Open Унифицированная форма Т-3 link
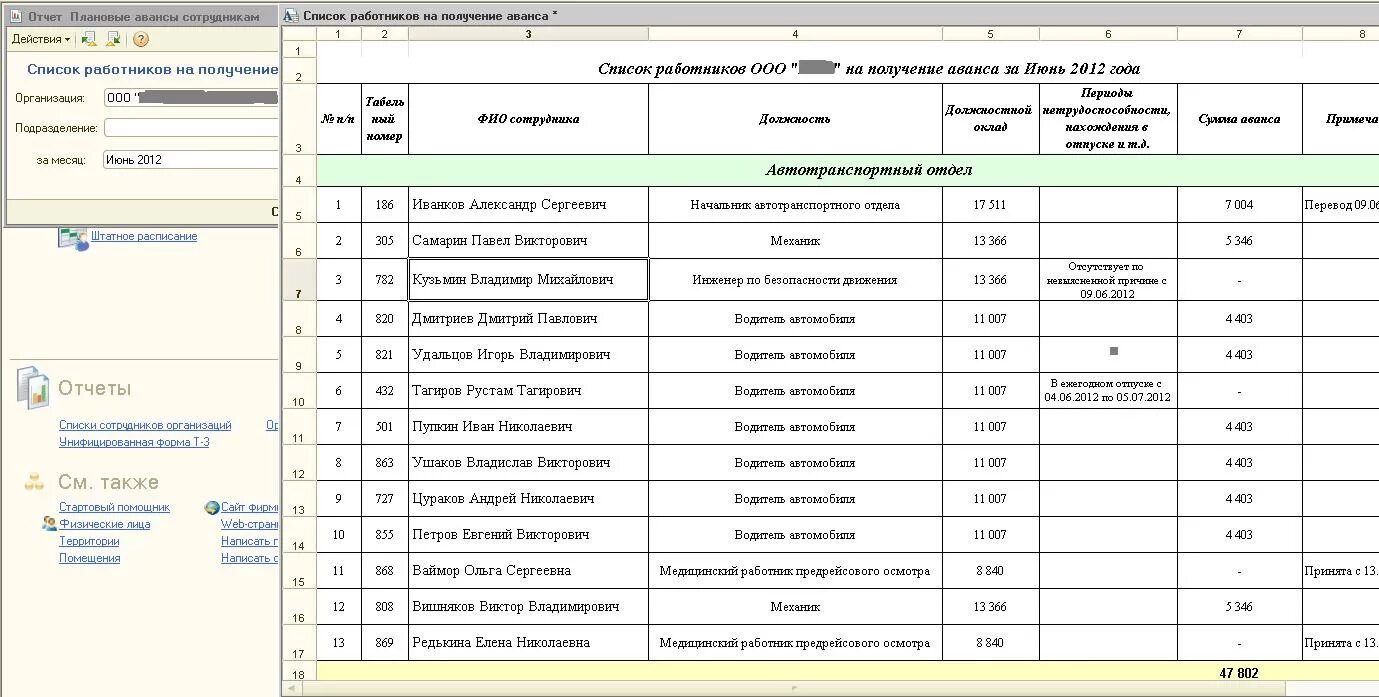The image size is (1379, 697). [x=134, y=442]
